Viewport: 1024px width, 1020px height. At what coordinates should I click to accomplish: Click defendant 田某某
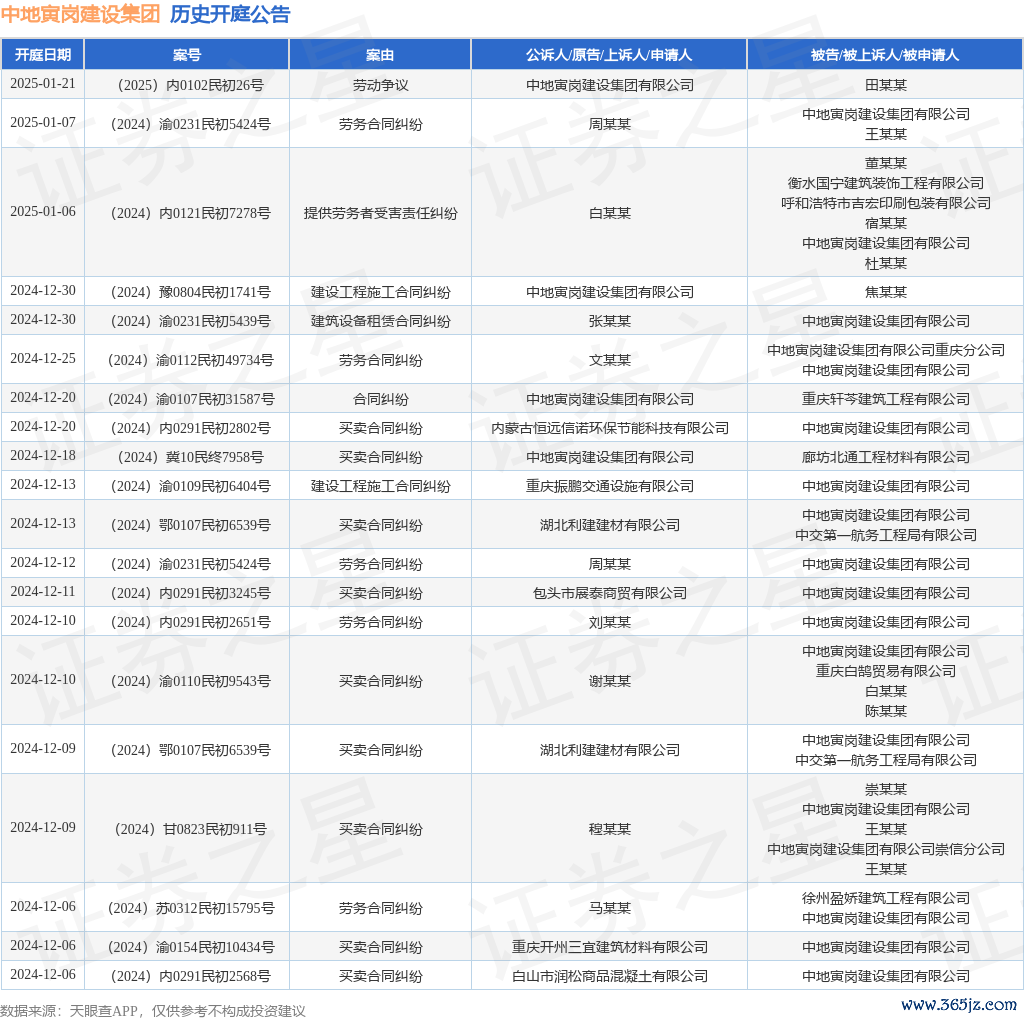tap(886, 85)
